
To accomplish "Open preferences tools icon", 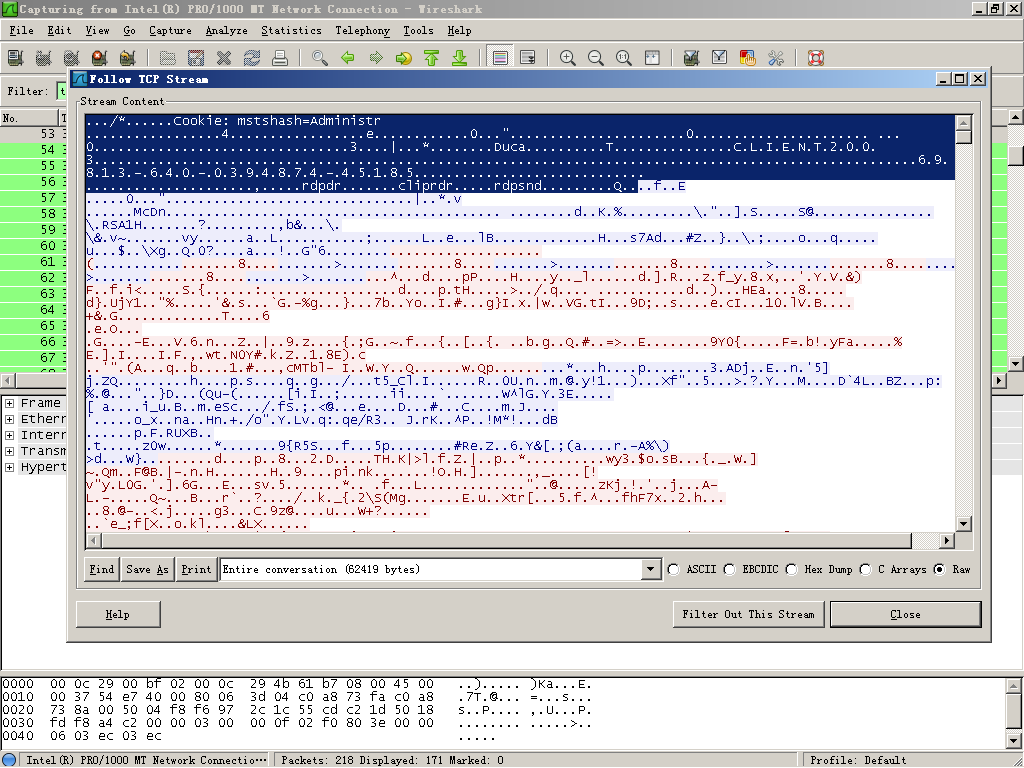I will click(775, 58).
